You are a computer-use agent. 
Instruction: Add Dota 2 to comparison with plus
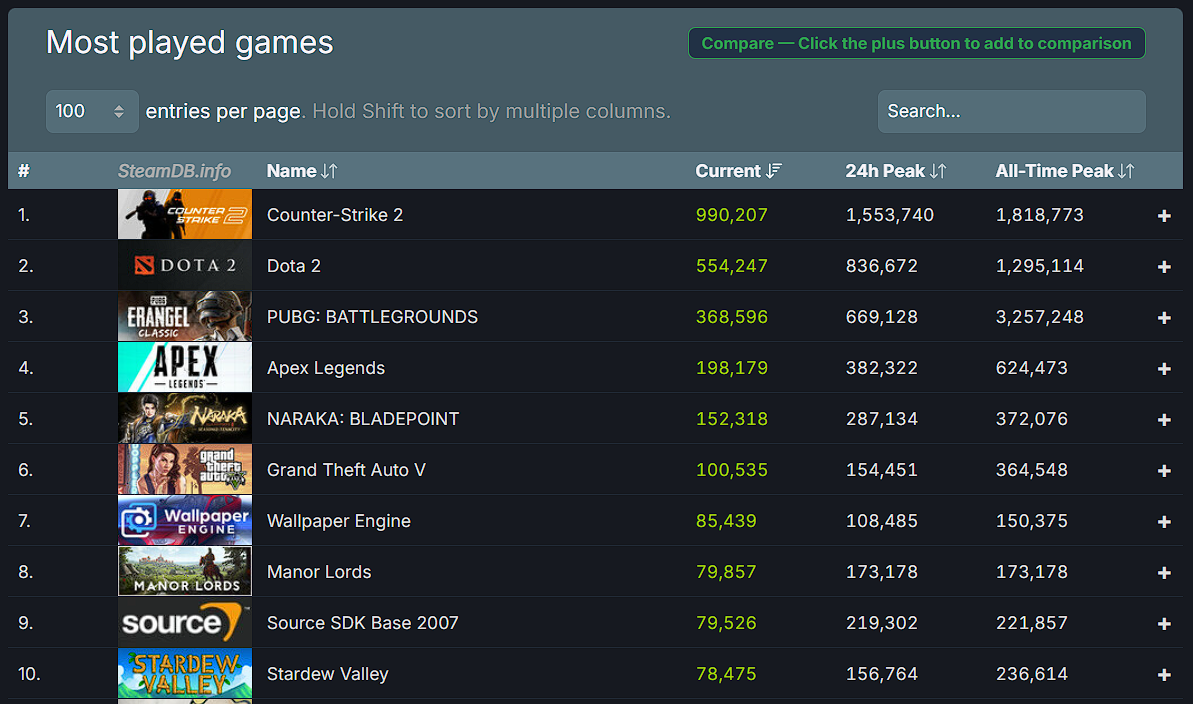point(1163,266)
